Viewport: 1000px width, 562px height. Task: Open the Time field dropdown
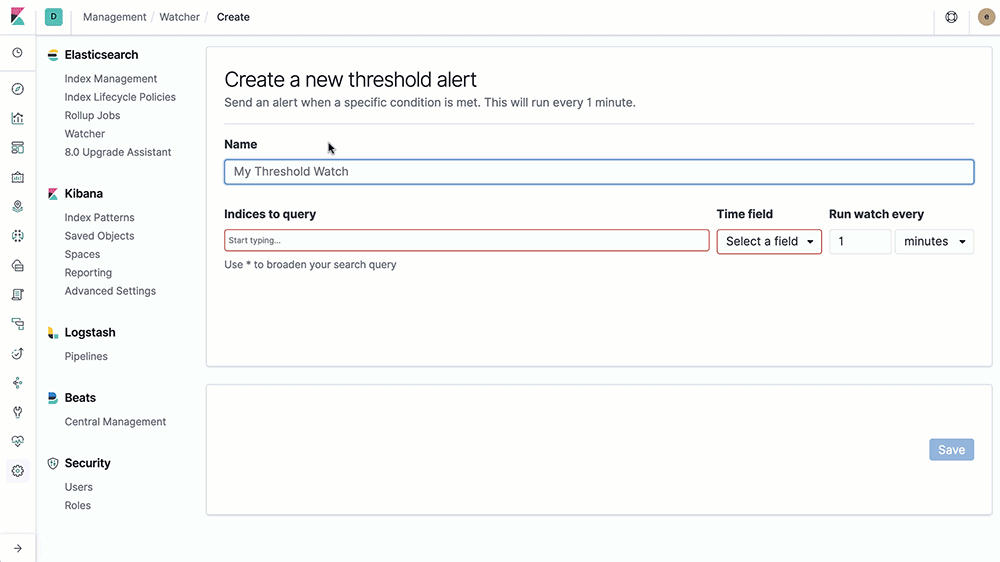(x=769, y=242)
